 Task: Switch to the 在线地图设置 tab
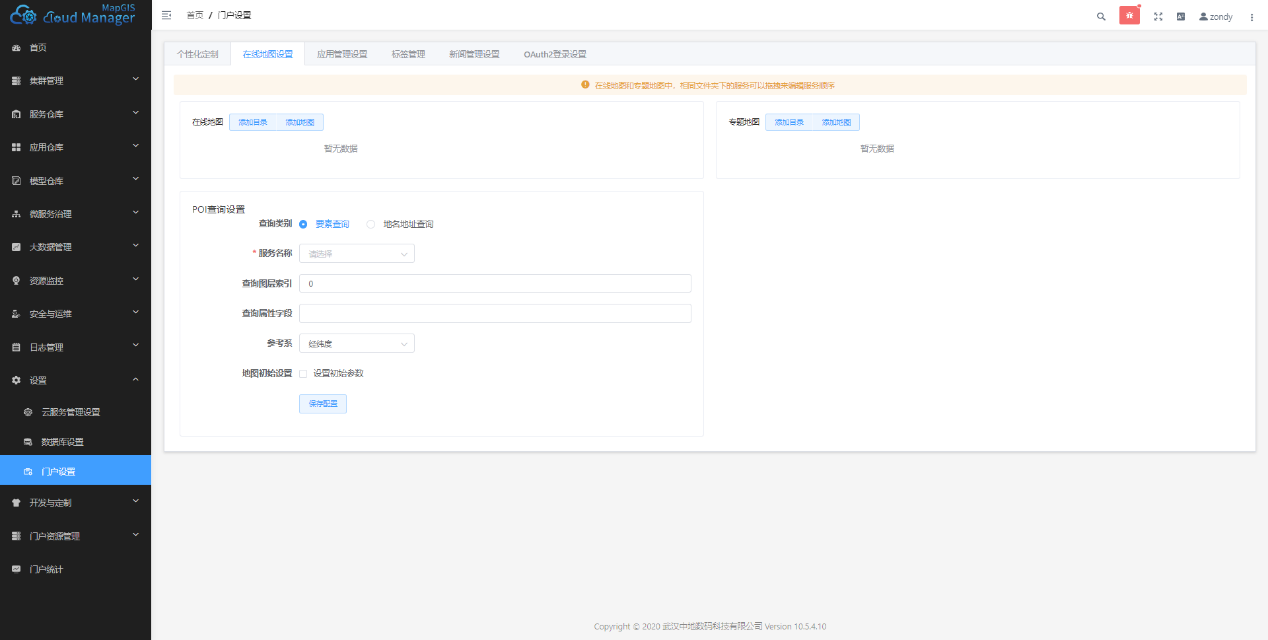tap(267, 54)
